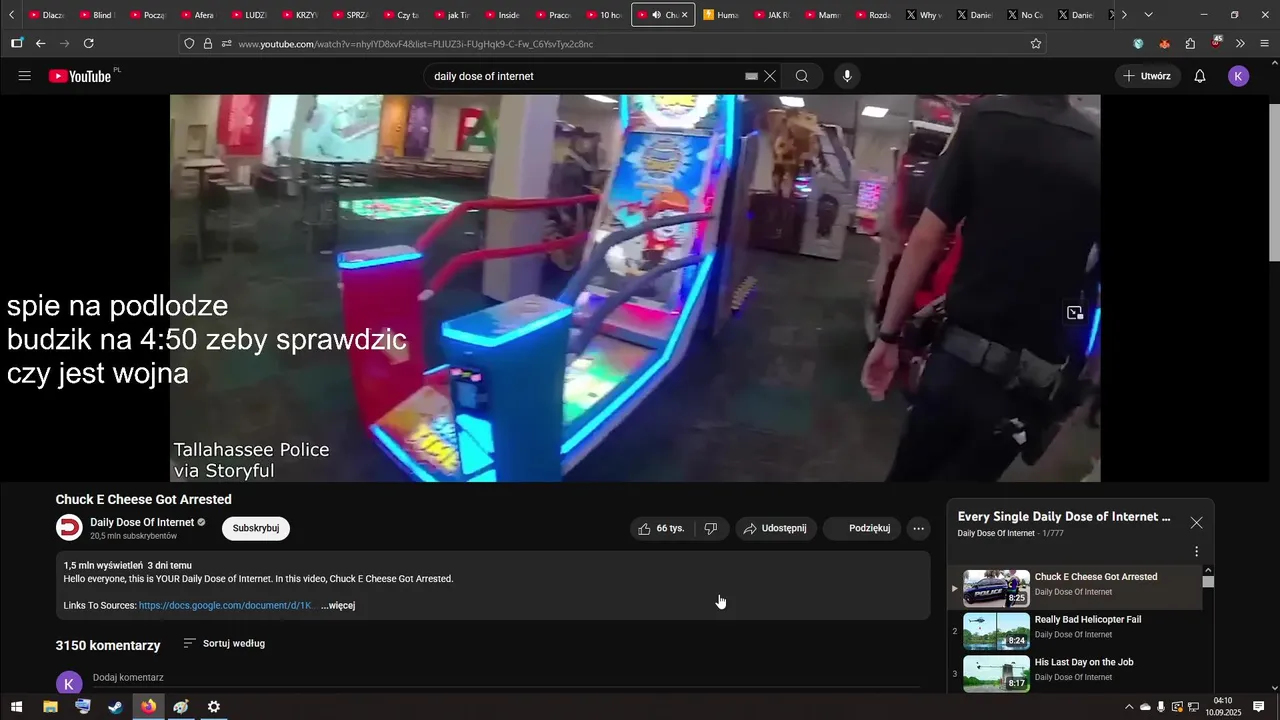The height and width of the screenshot is (720, 1280).
Task: Click the Daily Dose Of Internet channel name
Action: (x=142, y=522)
